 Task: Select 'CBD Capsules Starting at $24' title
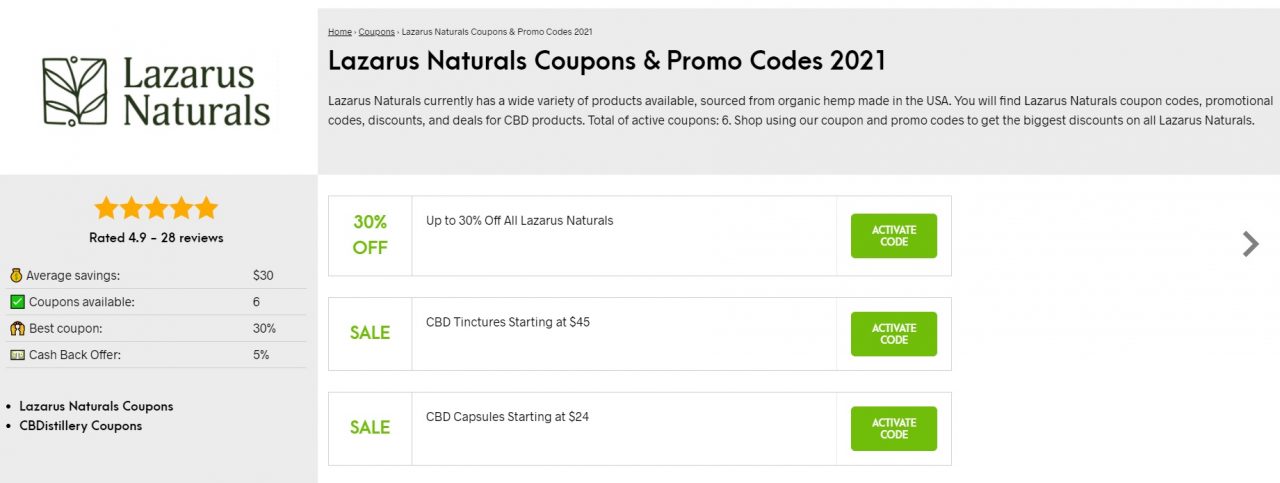[508, 416]
